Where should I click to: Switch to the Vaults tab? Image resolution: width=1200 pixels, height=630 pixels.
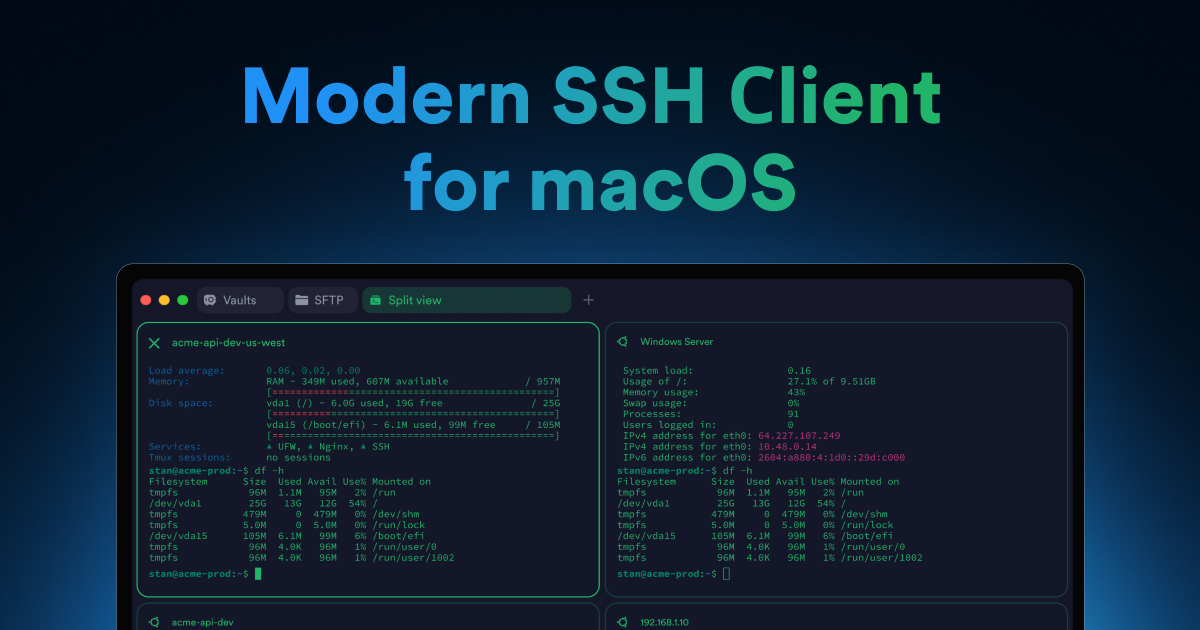[x=240, y=299]
